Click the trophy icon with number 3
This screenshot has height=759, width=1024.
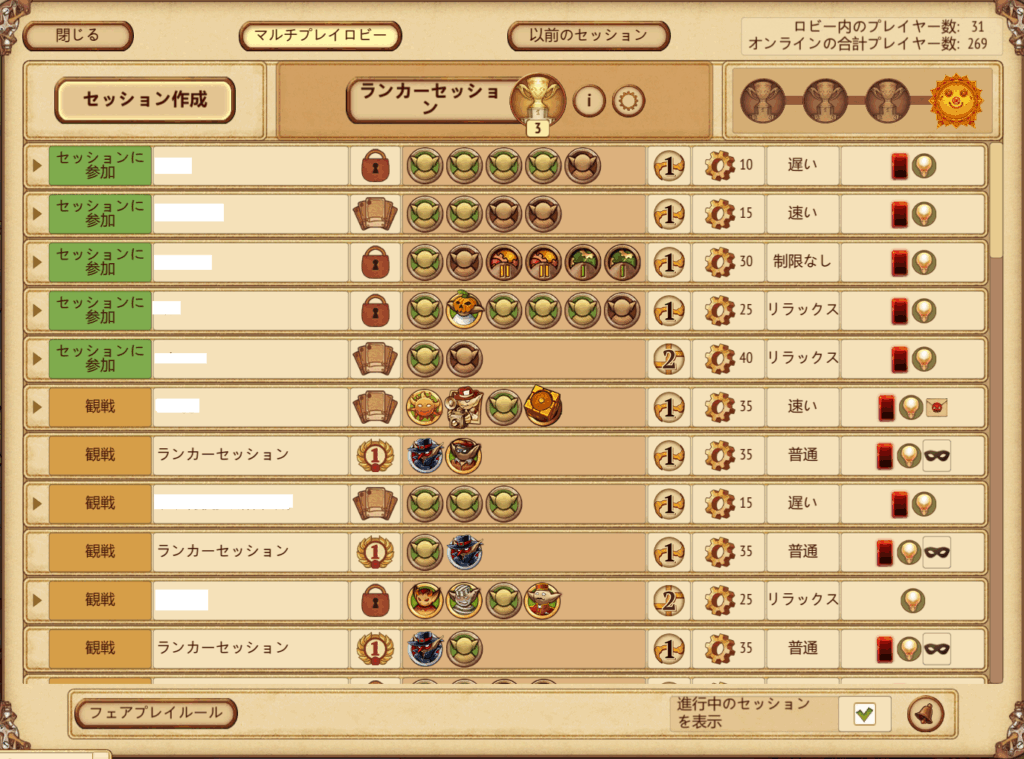point(537,103)
